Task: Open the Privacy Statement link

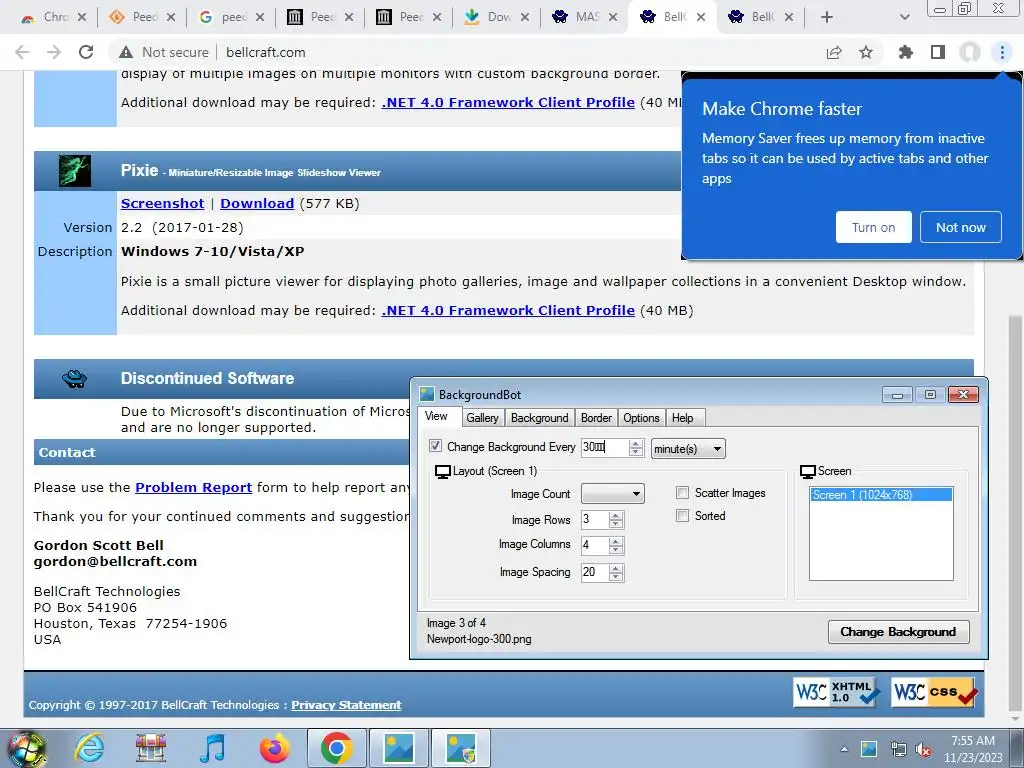Action: click(x=346, y=705)
